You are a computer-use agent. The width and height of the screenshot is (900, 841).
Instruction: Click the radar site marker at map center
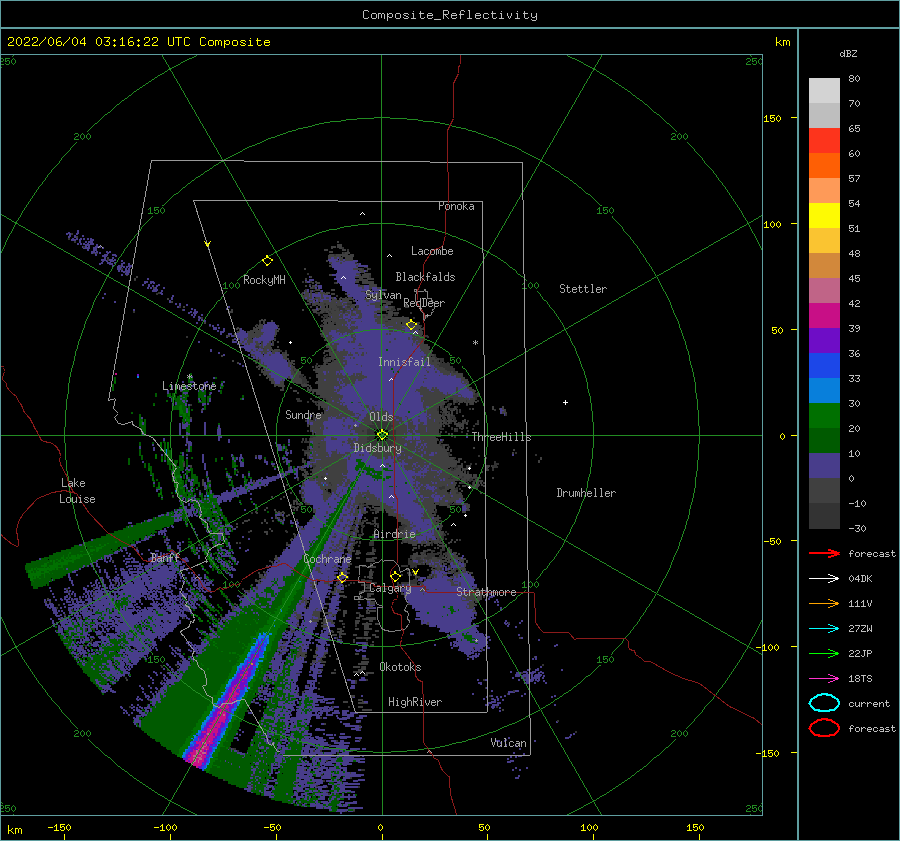382,435
